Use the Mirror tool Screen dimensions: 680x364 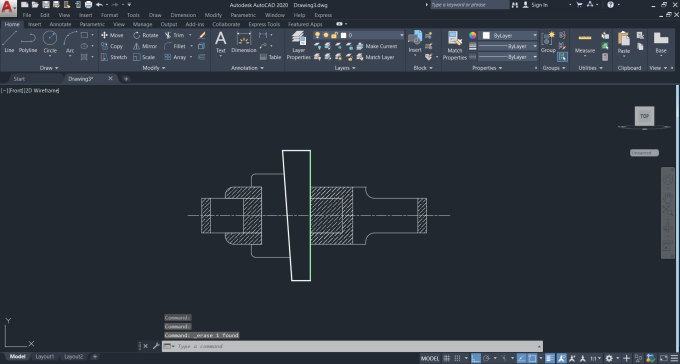(145, 46)
